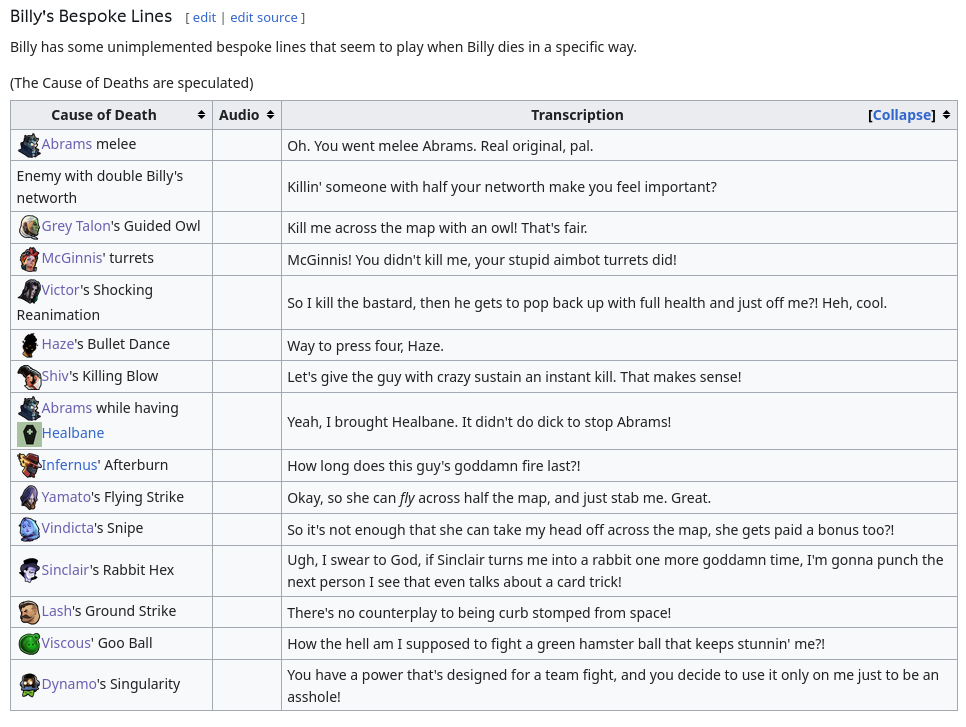Click the Haze hero portrait icon
The width and height of the screenshot is (966, 727).
tap(29, 345)
